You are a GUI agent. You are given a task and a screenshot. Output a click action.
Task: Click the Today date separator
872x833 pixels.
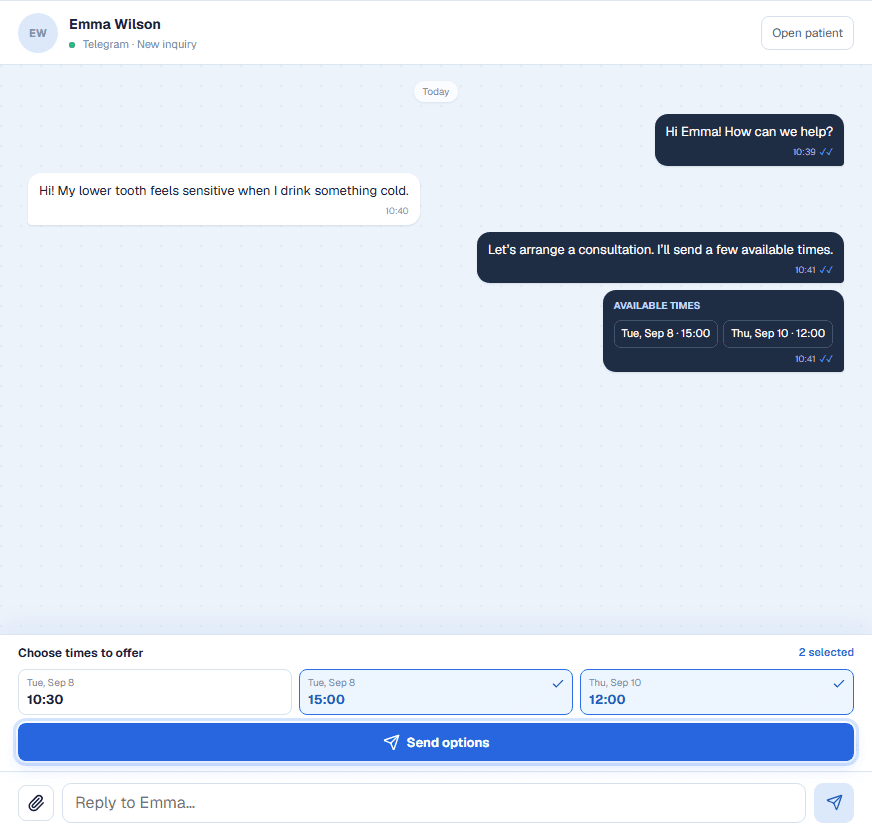click(x=435, y=92)
